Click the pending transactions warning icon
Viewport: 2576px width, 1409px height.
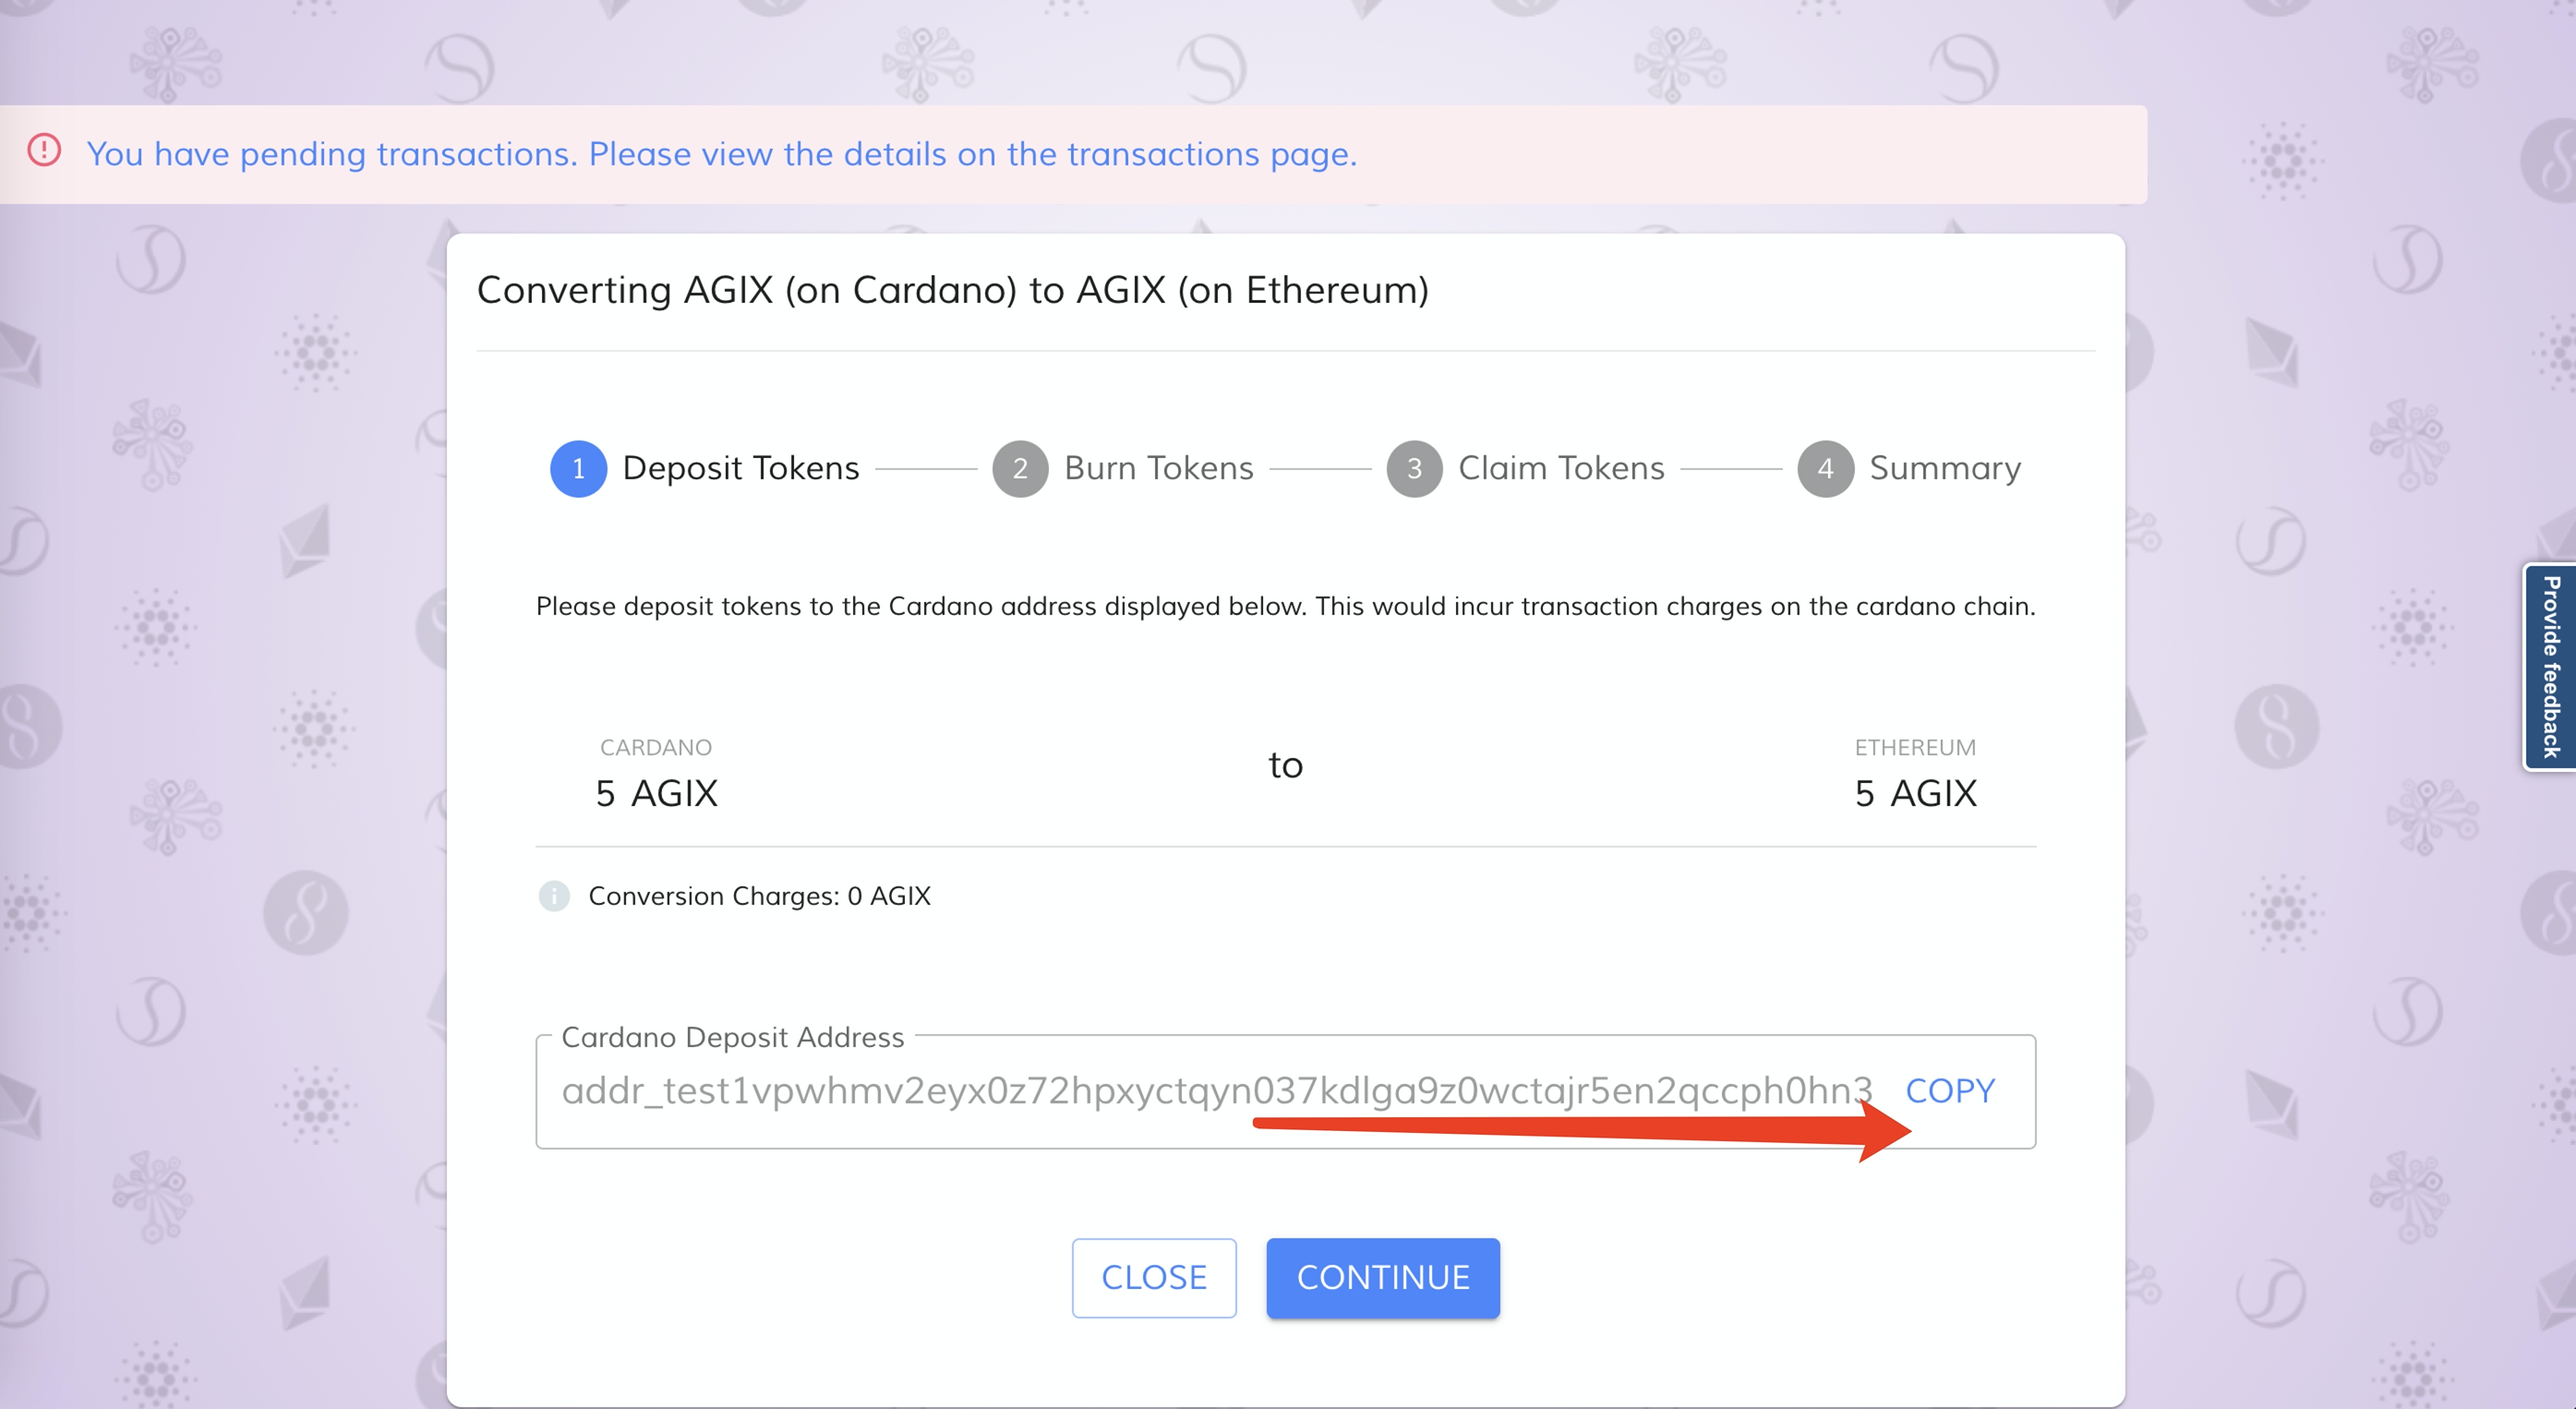44,151
